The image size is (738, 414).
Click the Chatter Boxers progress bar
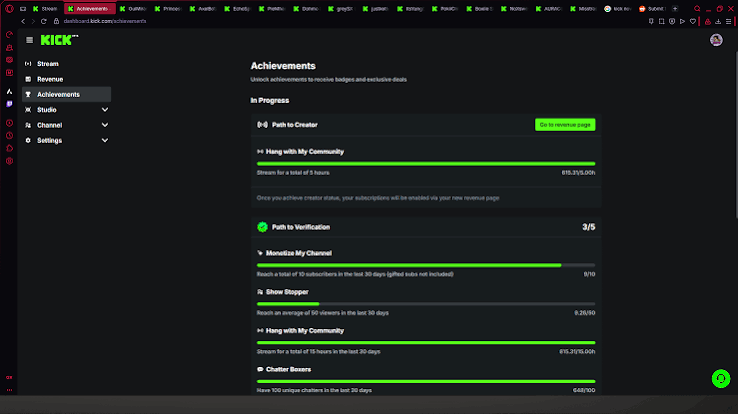point(426,382)
